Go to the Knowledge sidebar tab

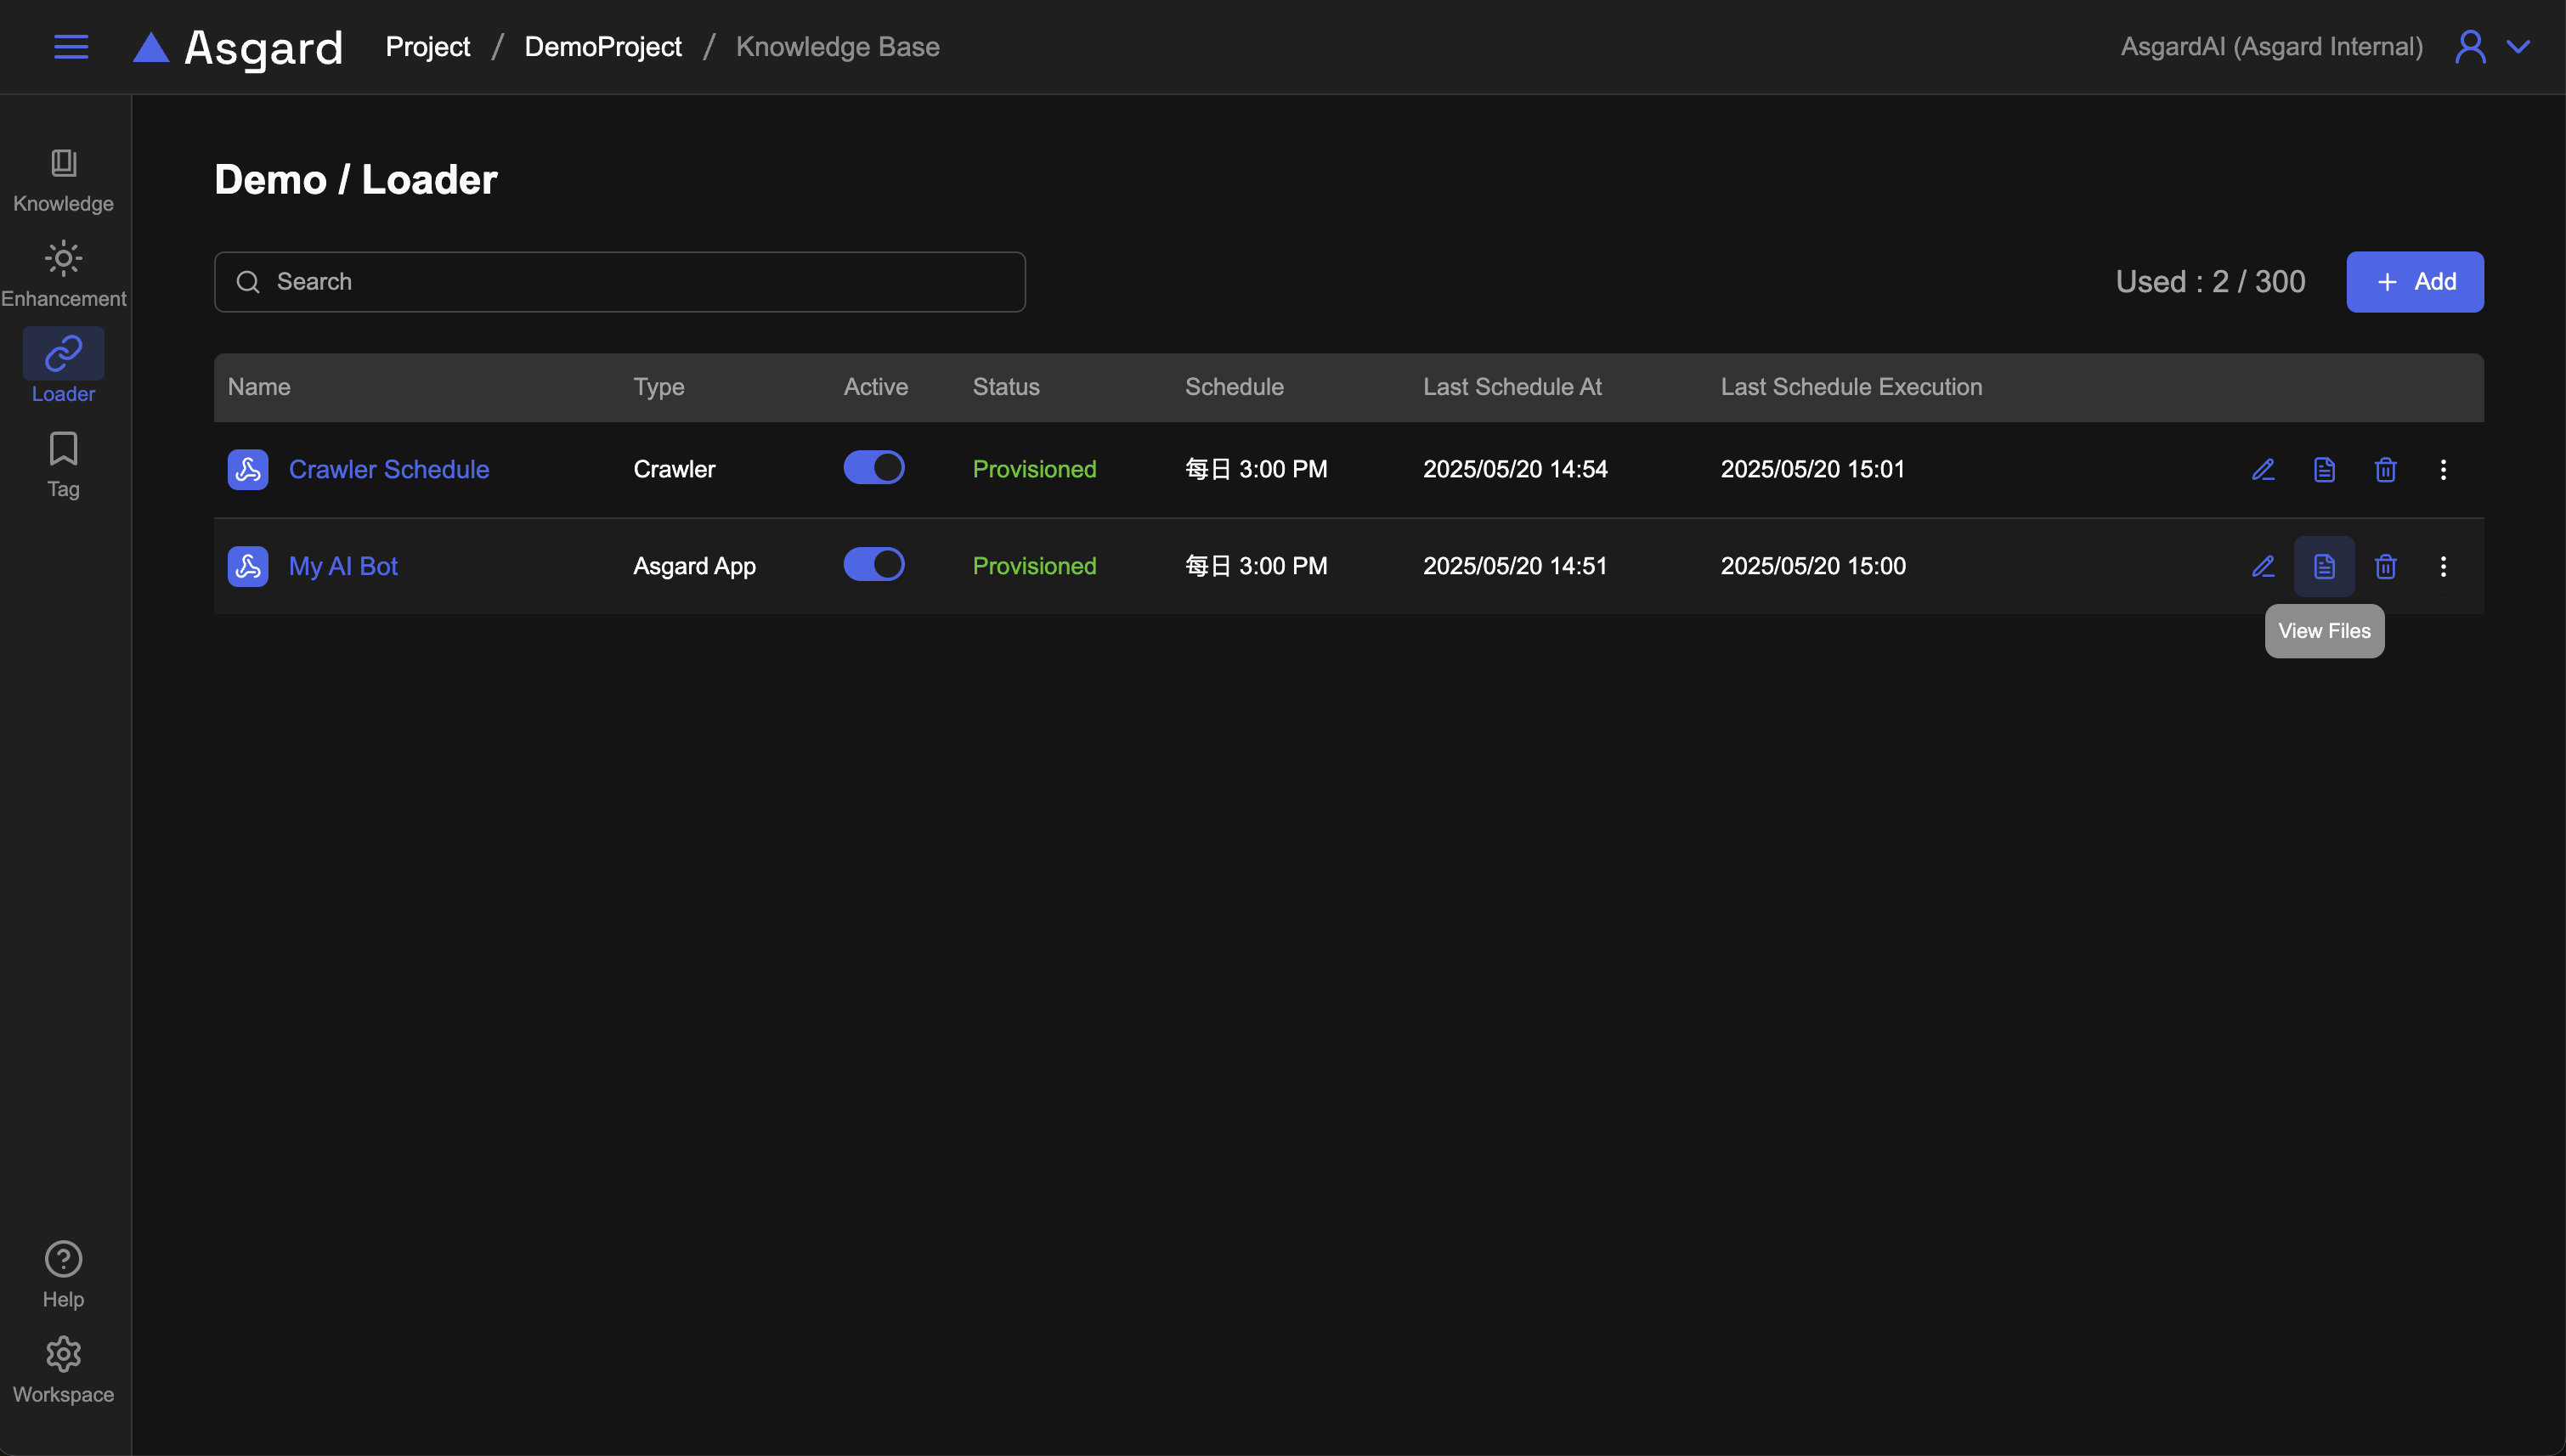pyautogui.click(x=63, y=180)
